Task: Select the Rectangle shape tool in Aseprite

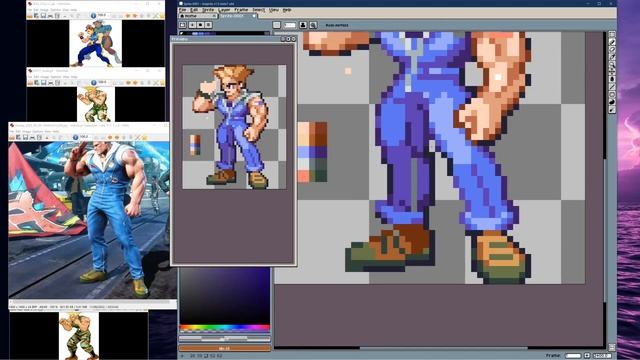Action: pyautogui.click(x=612, y=94)
